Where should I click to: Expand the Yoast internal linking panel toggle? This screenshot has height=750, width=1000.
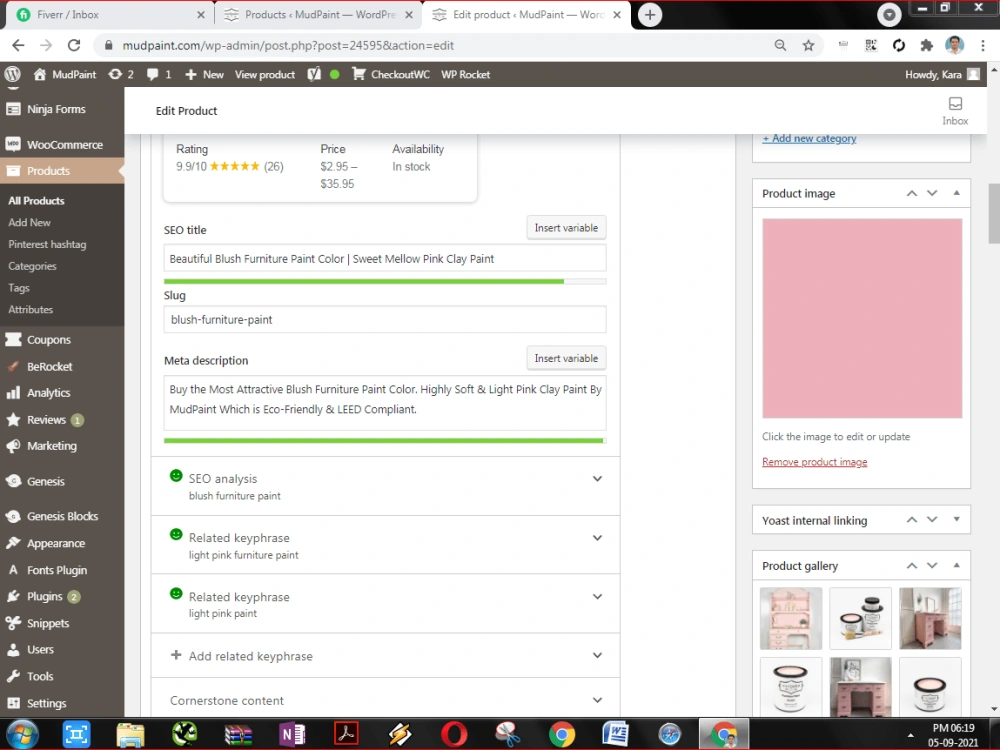click(957, 519)
